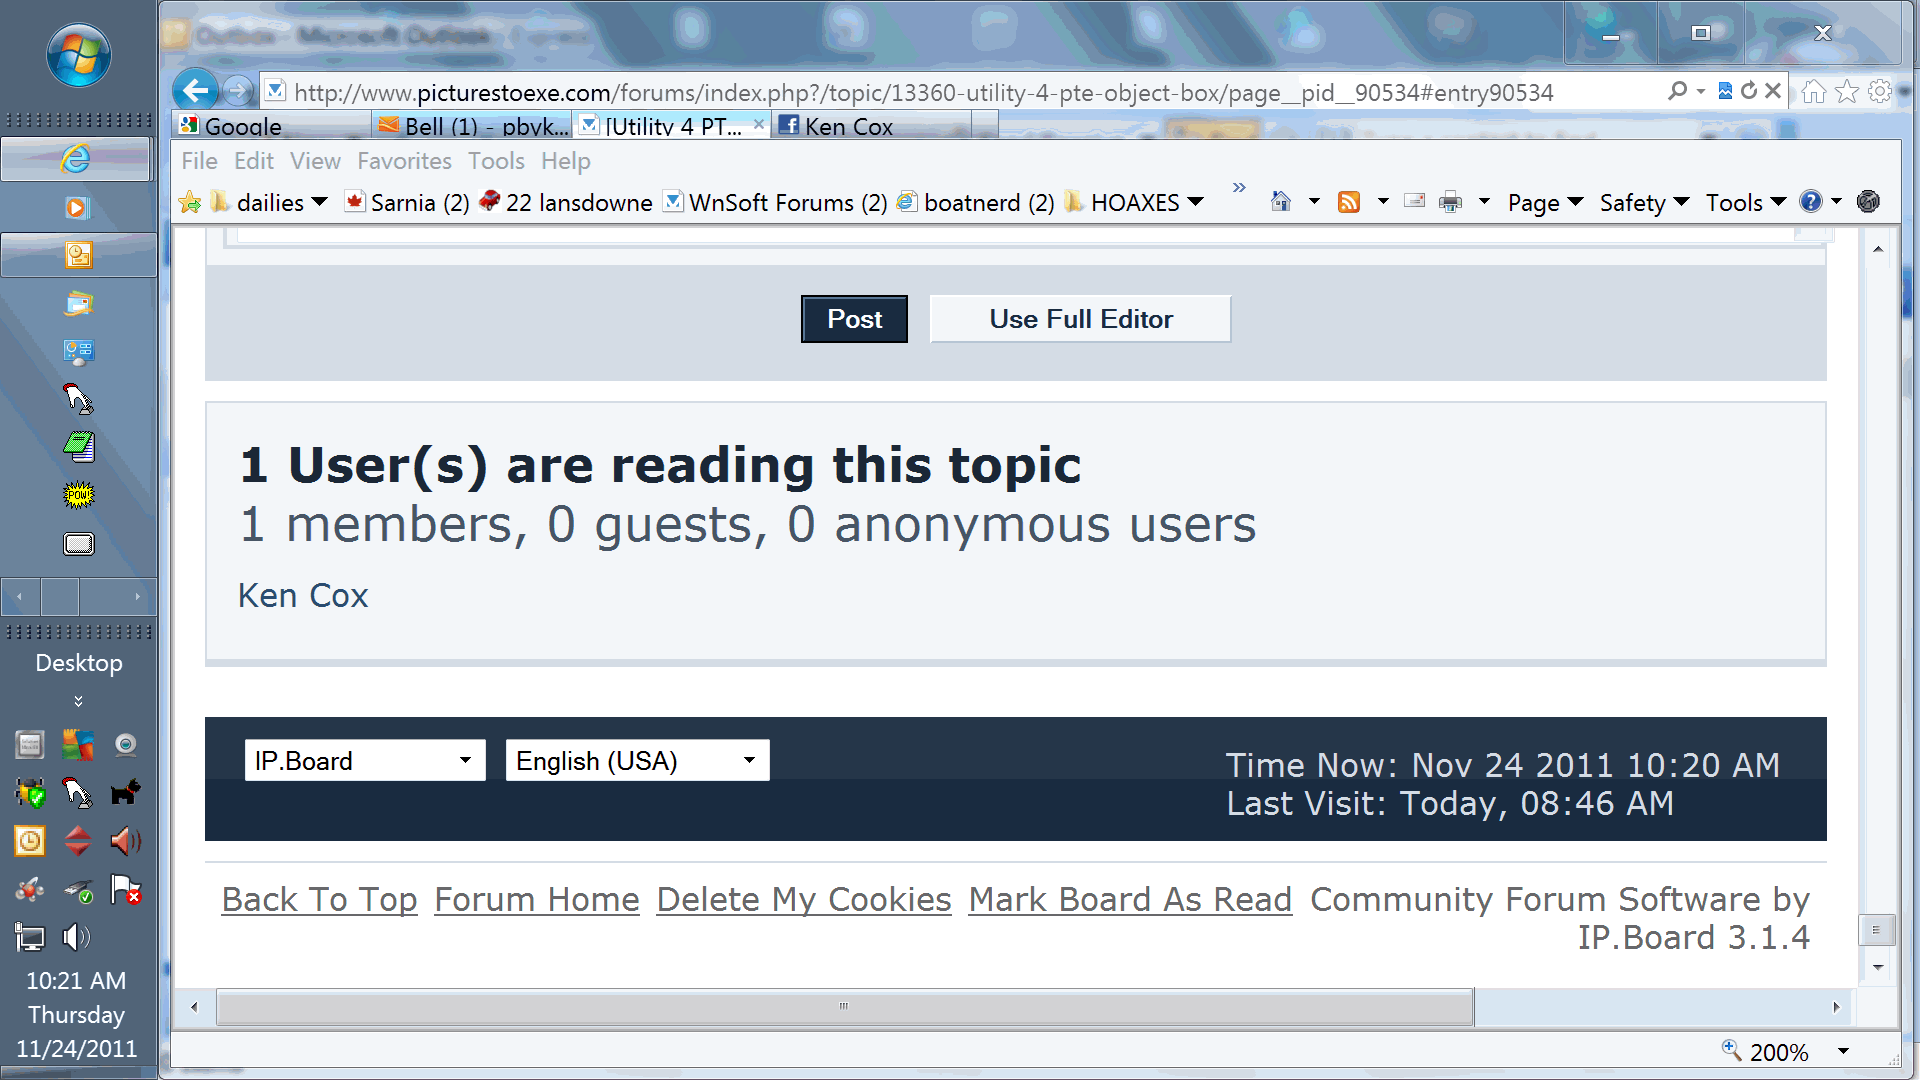Click the Read Mail envelope icon
The image size is (1920, 1080).
click(x=1414, y=201)
